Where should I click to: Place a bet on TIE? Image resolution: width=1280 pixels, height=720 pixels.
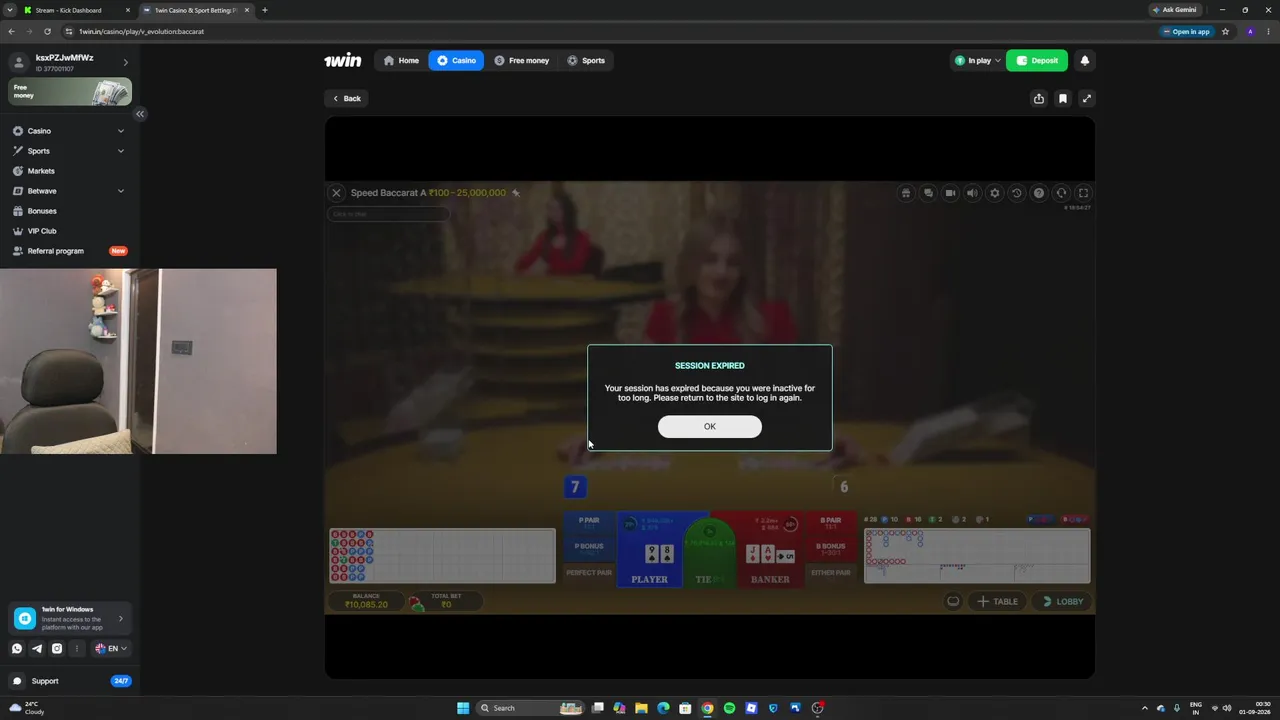709,552
